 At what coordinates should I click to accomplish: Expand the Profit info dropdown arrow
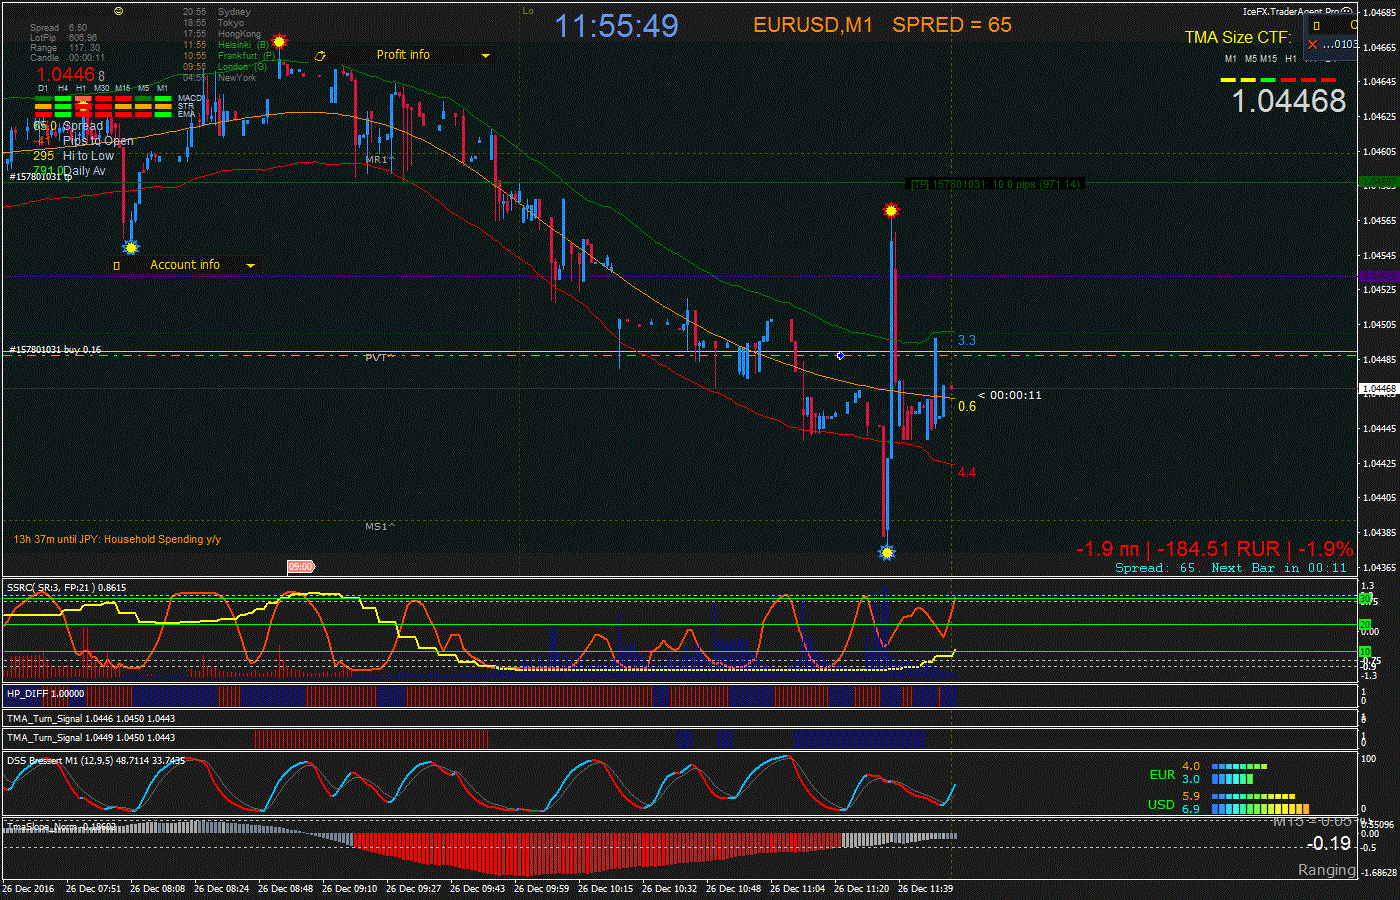click(x=486, y=56)
